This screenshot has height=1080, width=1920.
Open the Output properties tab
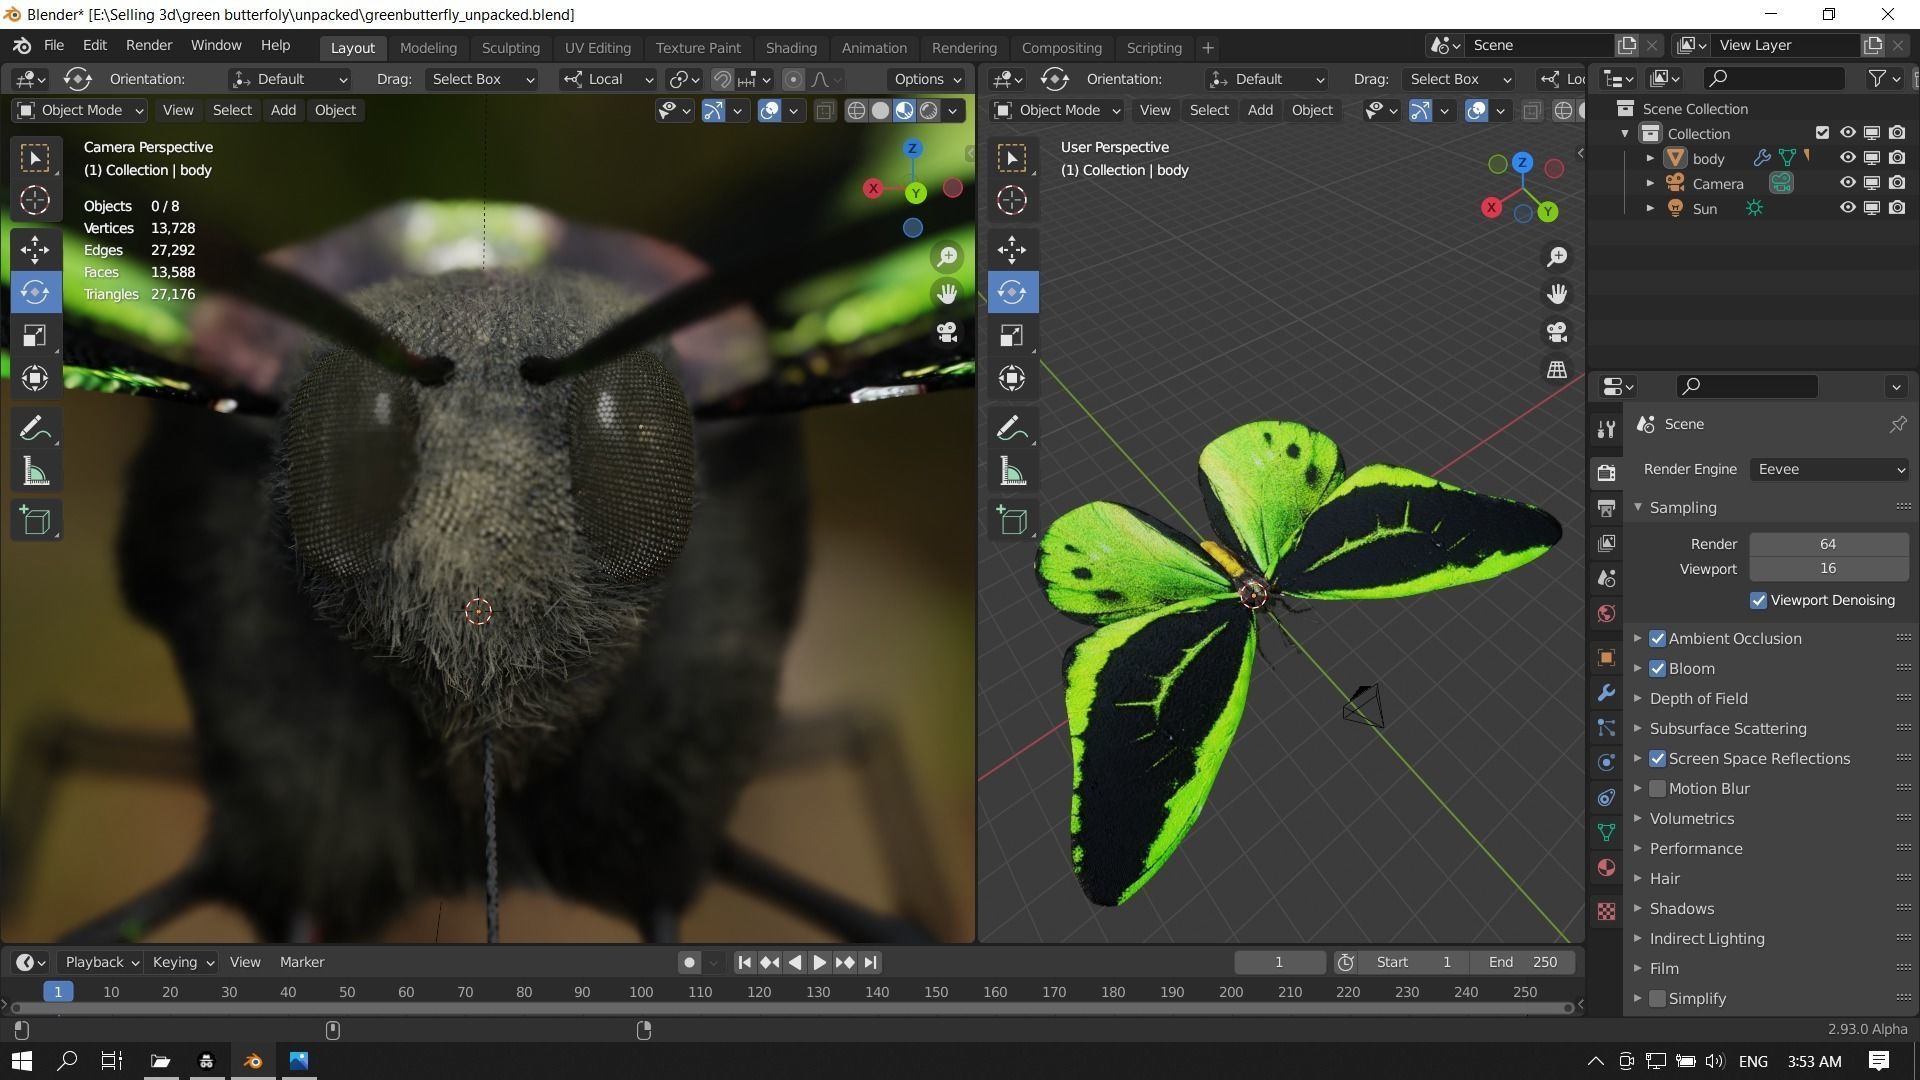click(x=1606, y=508)
